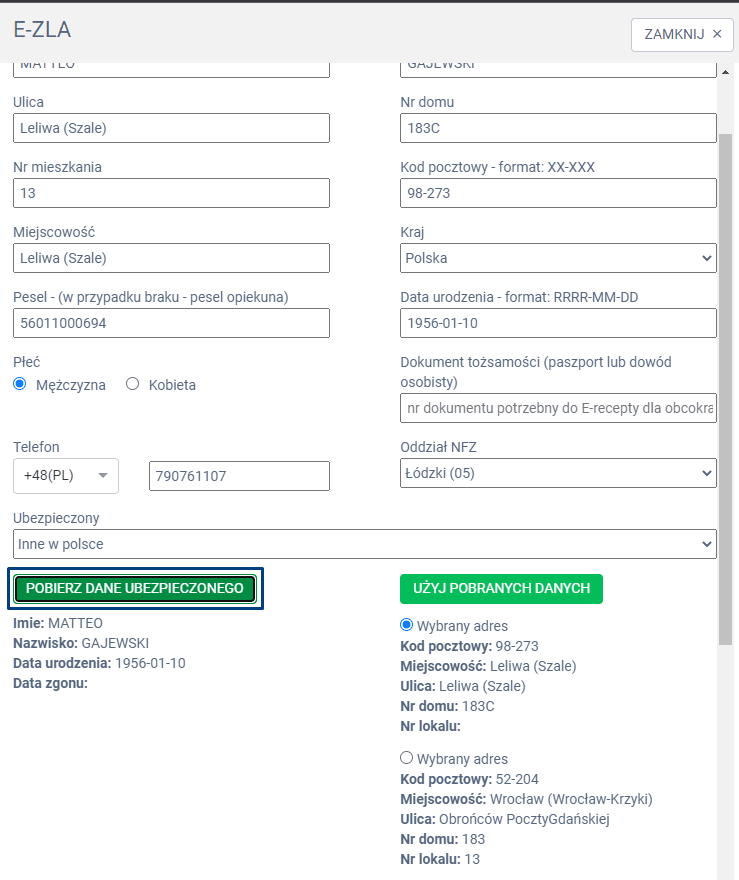Viewport: 739px width, 880px height.
Task: Select the Kobieta radio button
Action: 133,384
